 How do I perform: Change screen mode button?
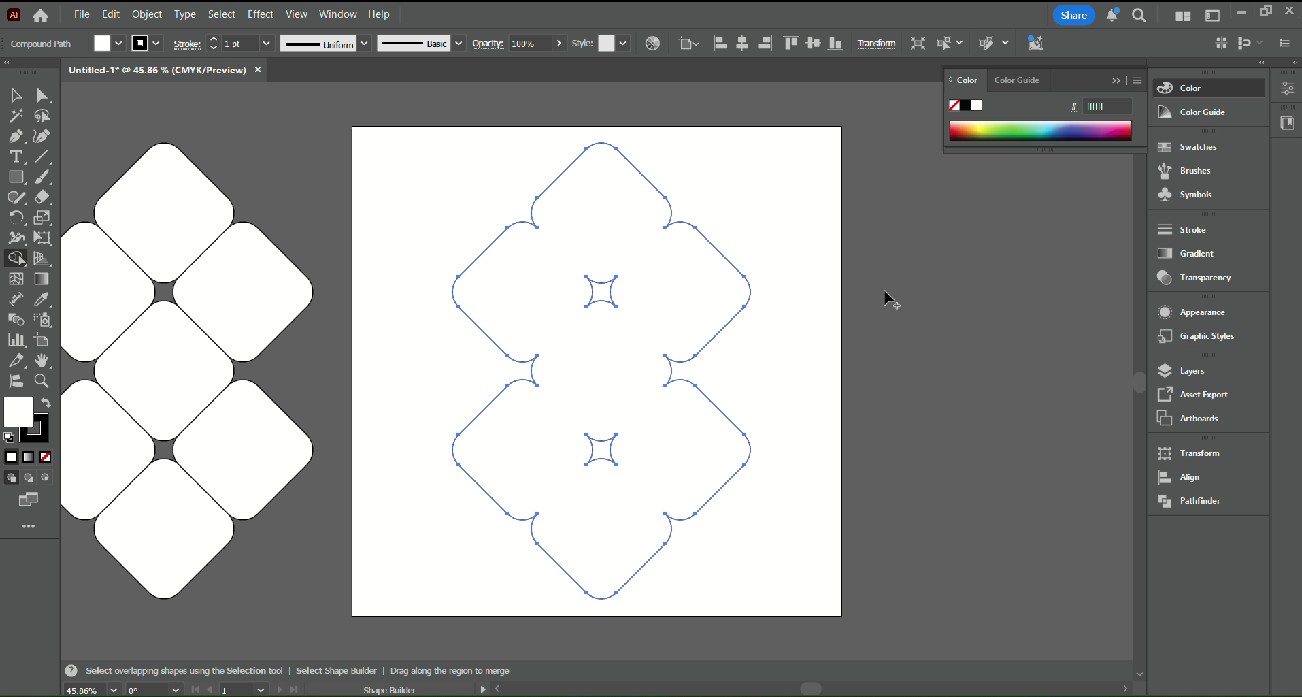(x=28, y=499)
